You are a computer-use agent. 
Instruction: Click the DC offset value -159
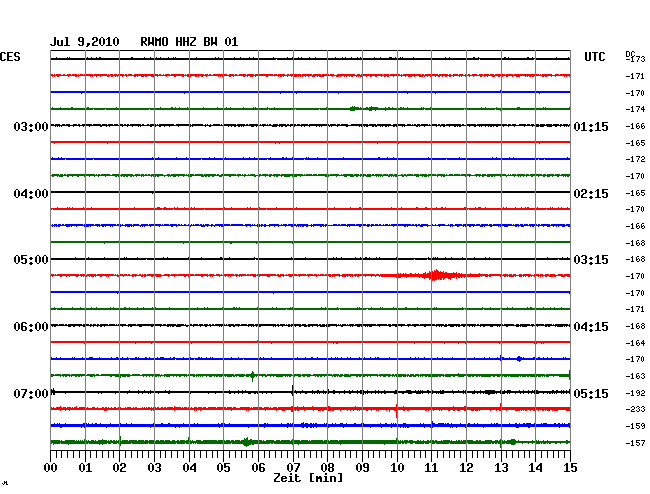(635, 426)
